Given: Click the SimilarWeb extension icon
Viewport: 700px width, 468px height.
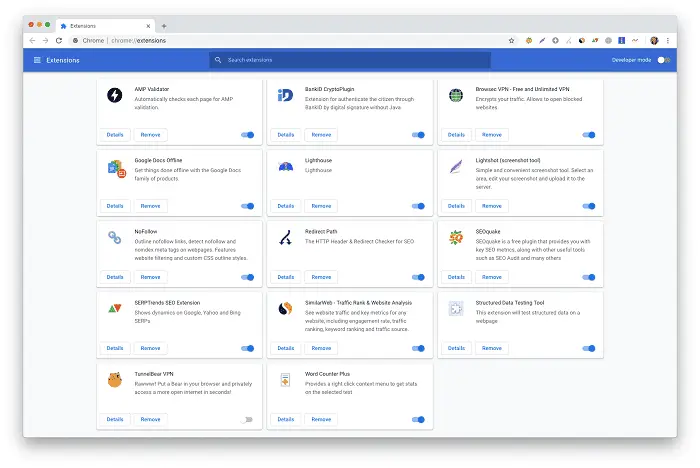Looking at the screenshot, I should tap(285, 309).
